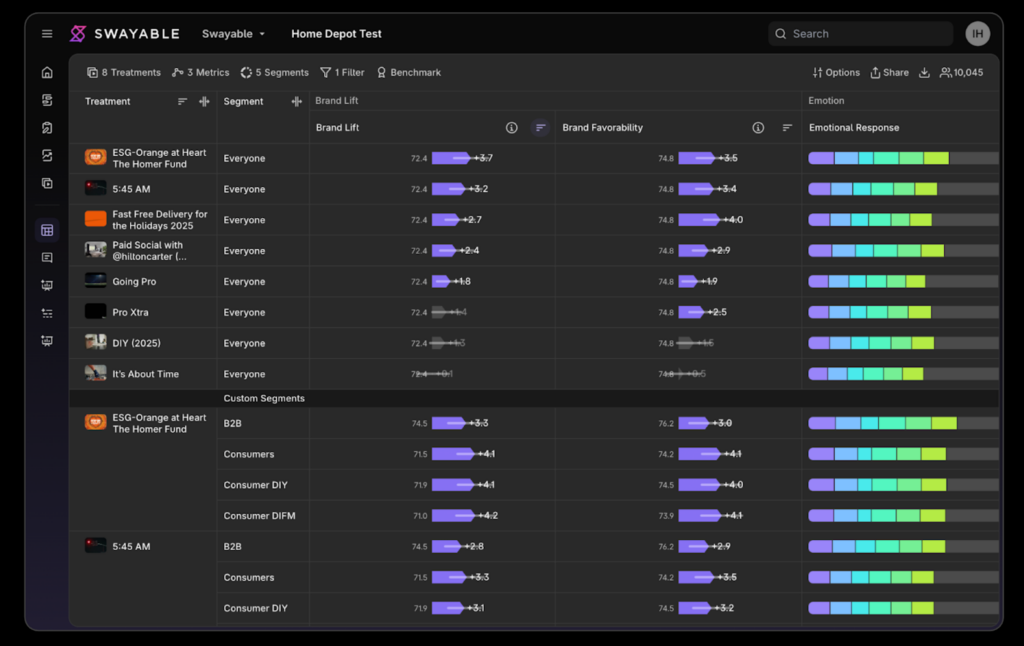Screen dimensions: 1024x646
Task: Click the add column icon beside Segment
Action: (x=296, y=101)
